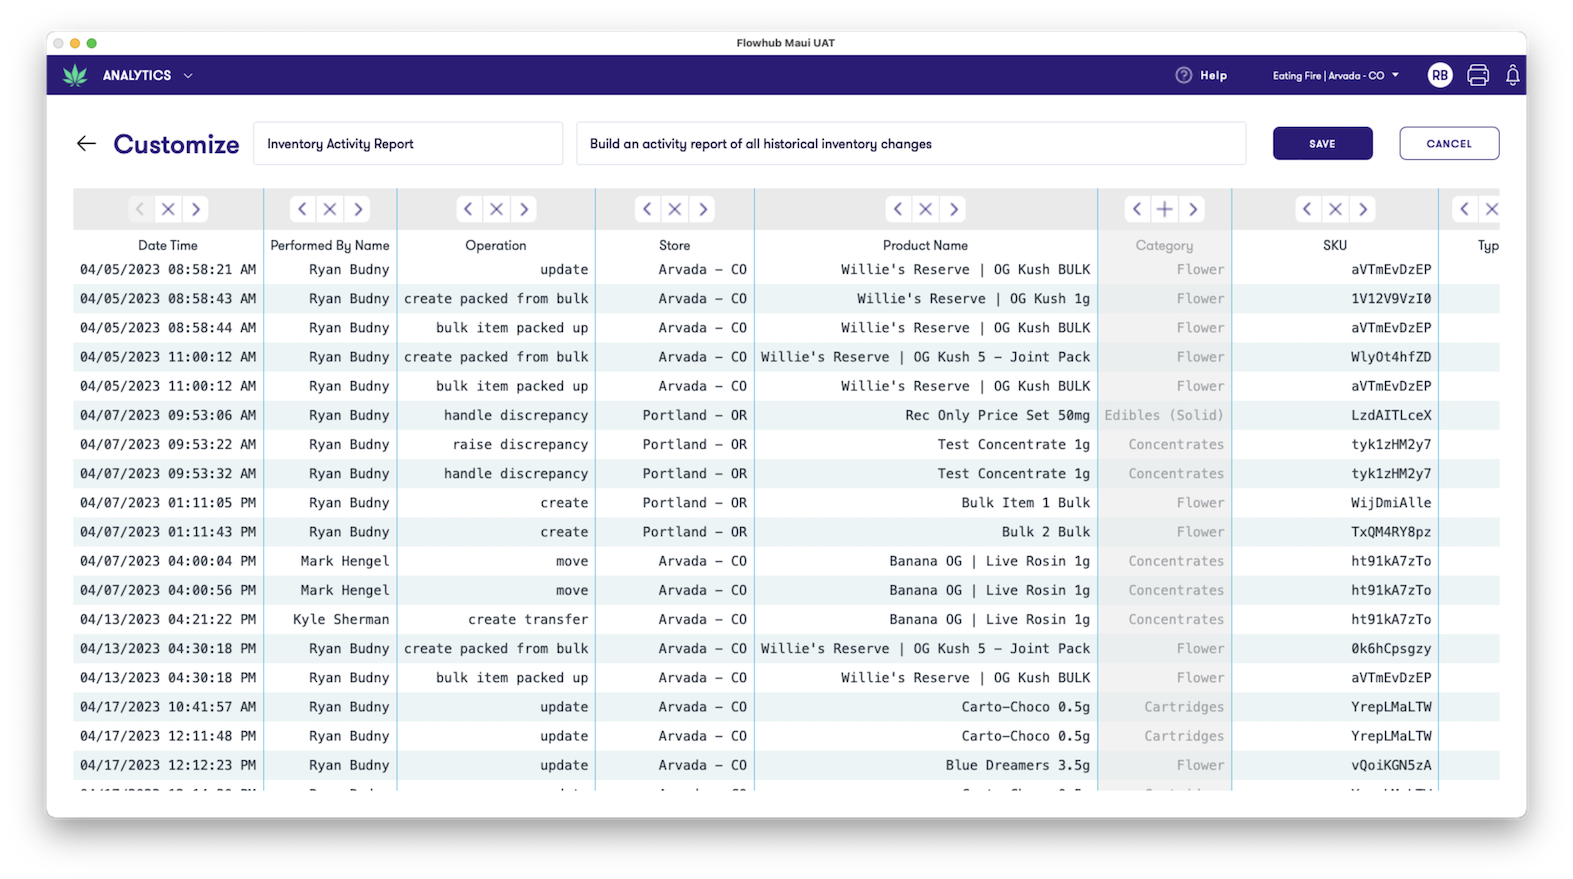Screen dimensions: 1573x879
Task: Move the Store column right
Action: 703,209
